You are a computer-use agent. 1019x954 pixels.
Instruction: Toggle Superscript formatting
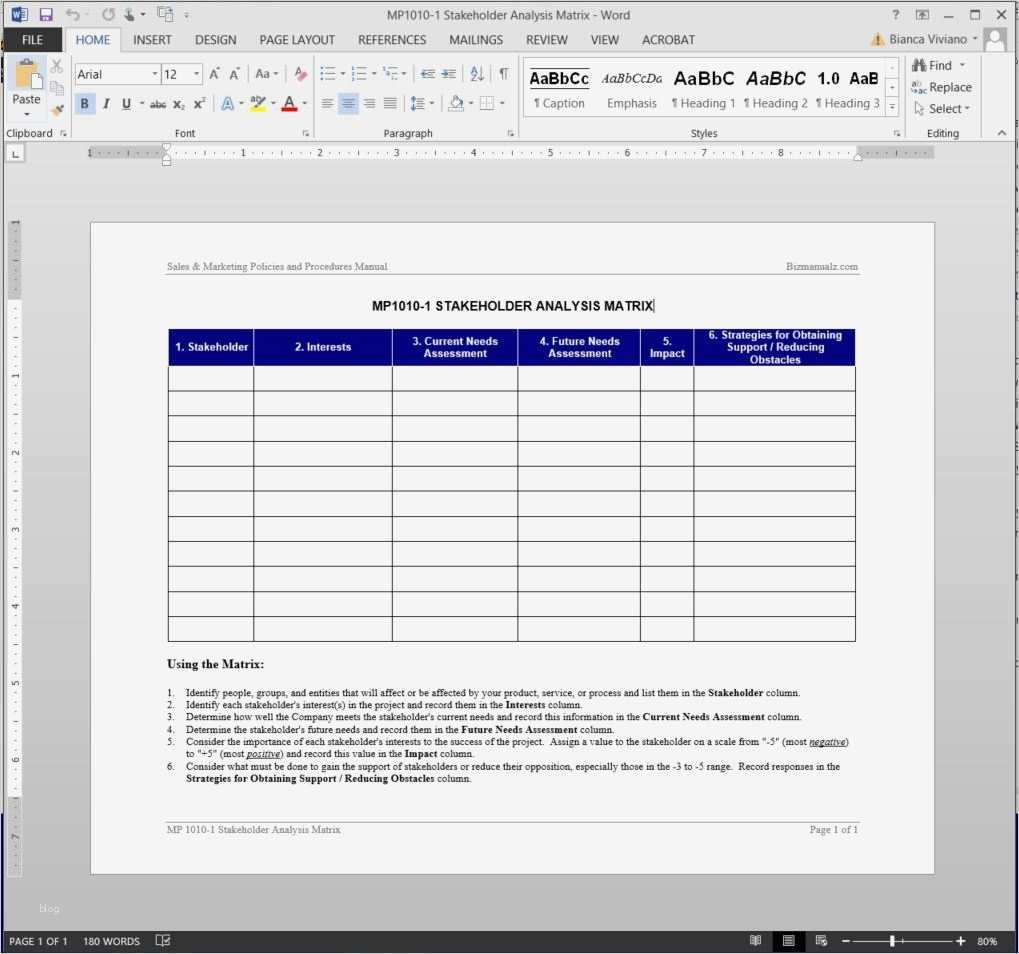click(199, 103)
